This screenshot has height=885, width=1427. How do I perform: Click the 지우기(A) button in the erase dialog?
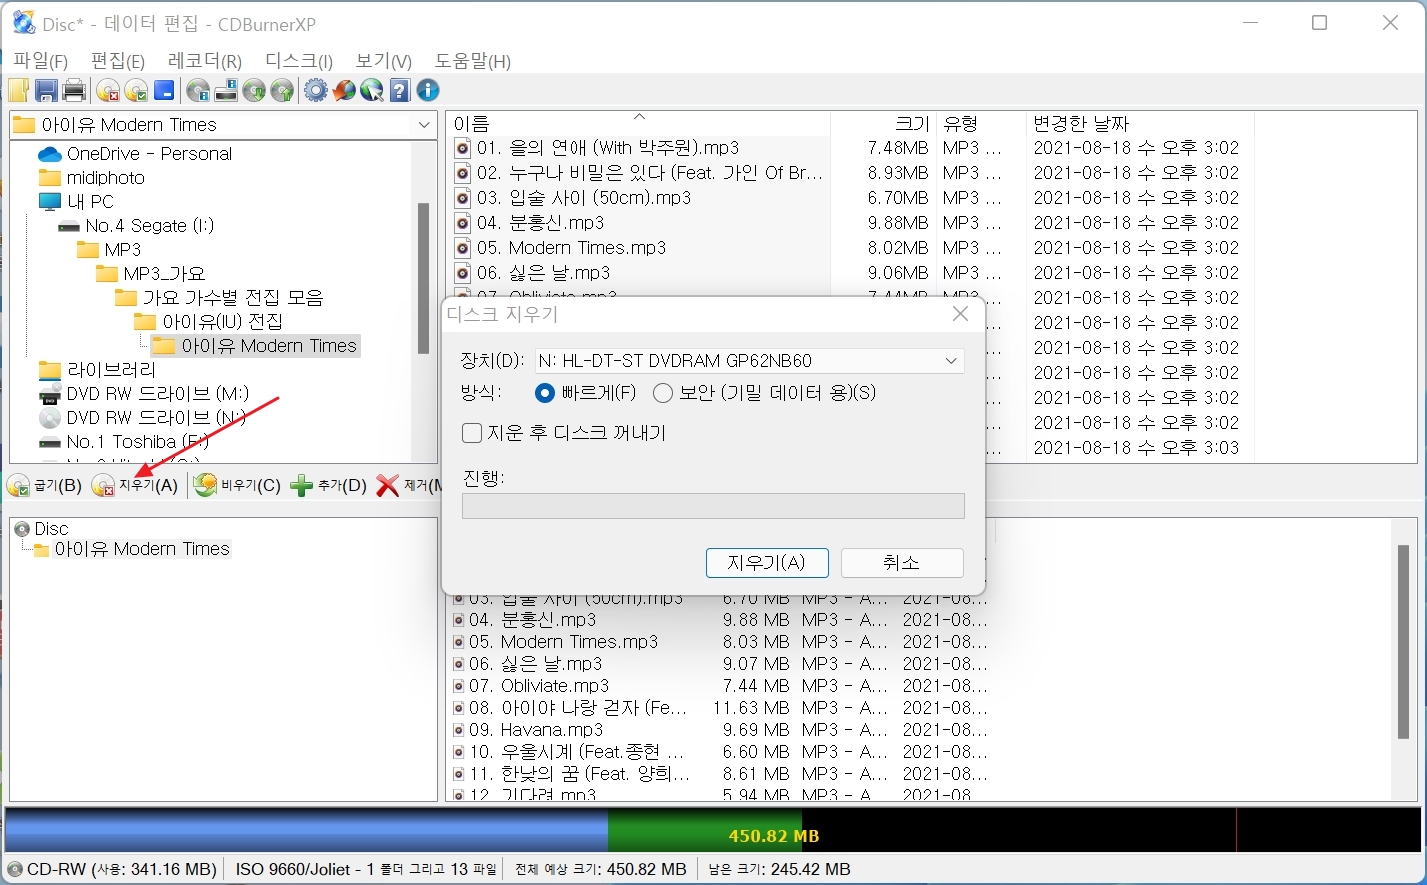767,563
